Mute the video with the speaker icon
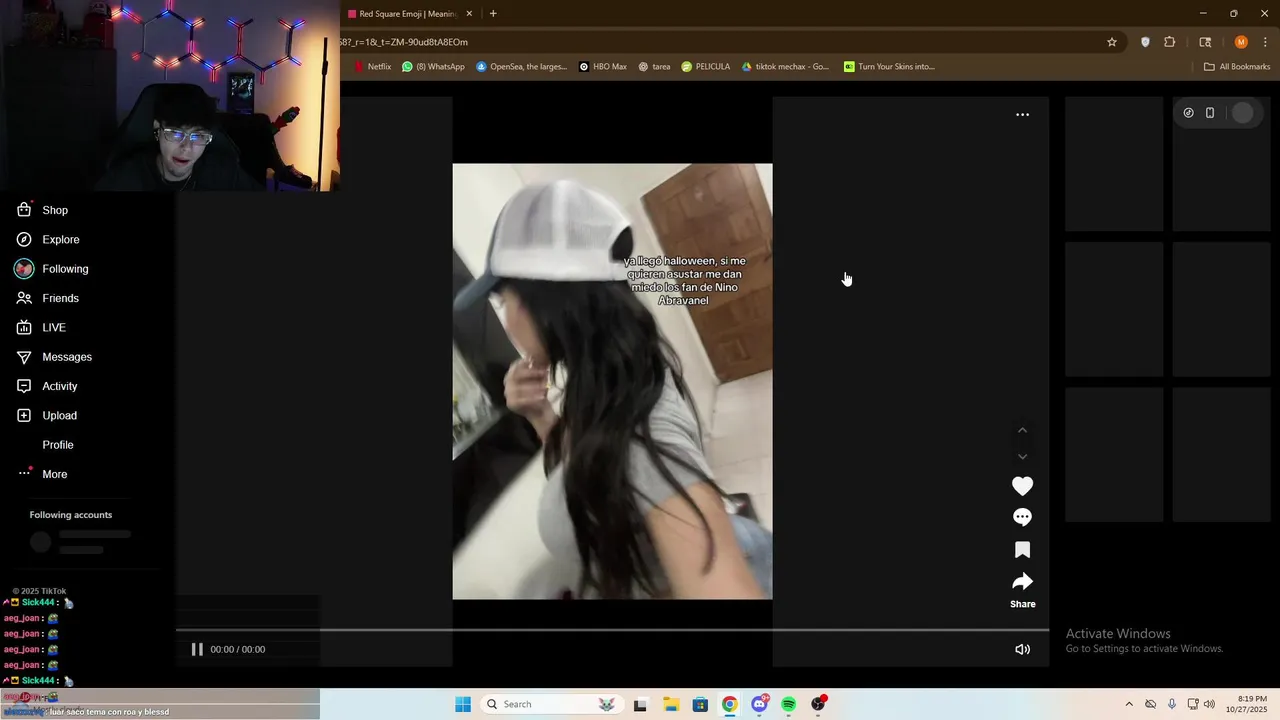1280x720 pixels. click(1022, 649)
